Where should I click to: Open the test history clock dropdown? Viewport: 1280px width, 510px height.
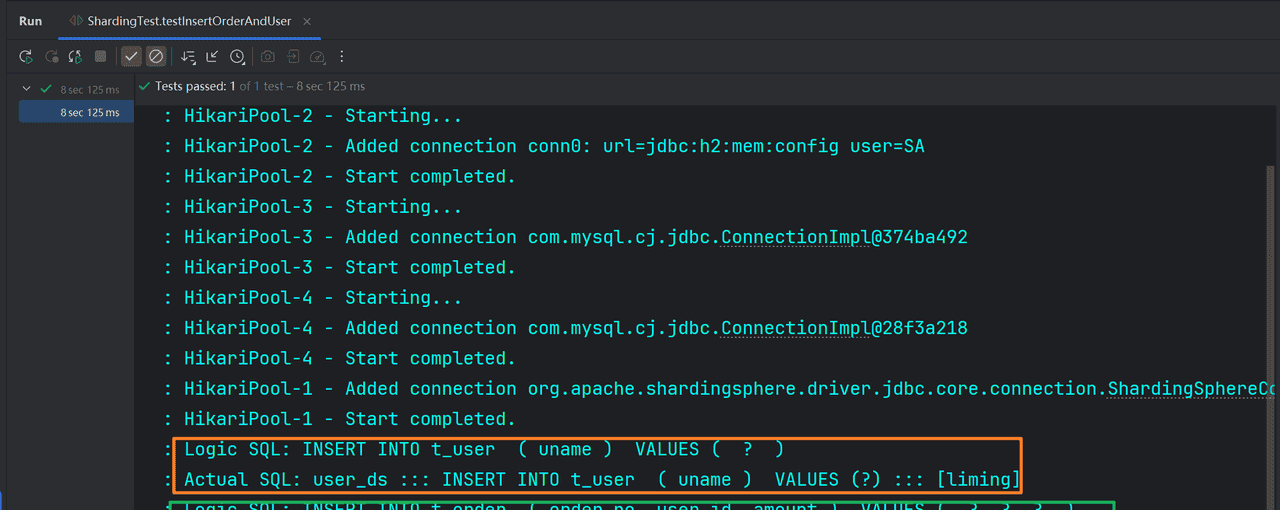tap(238, 57)
